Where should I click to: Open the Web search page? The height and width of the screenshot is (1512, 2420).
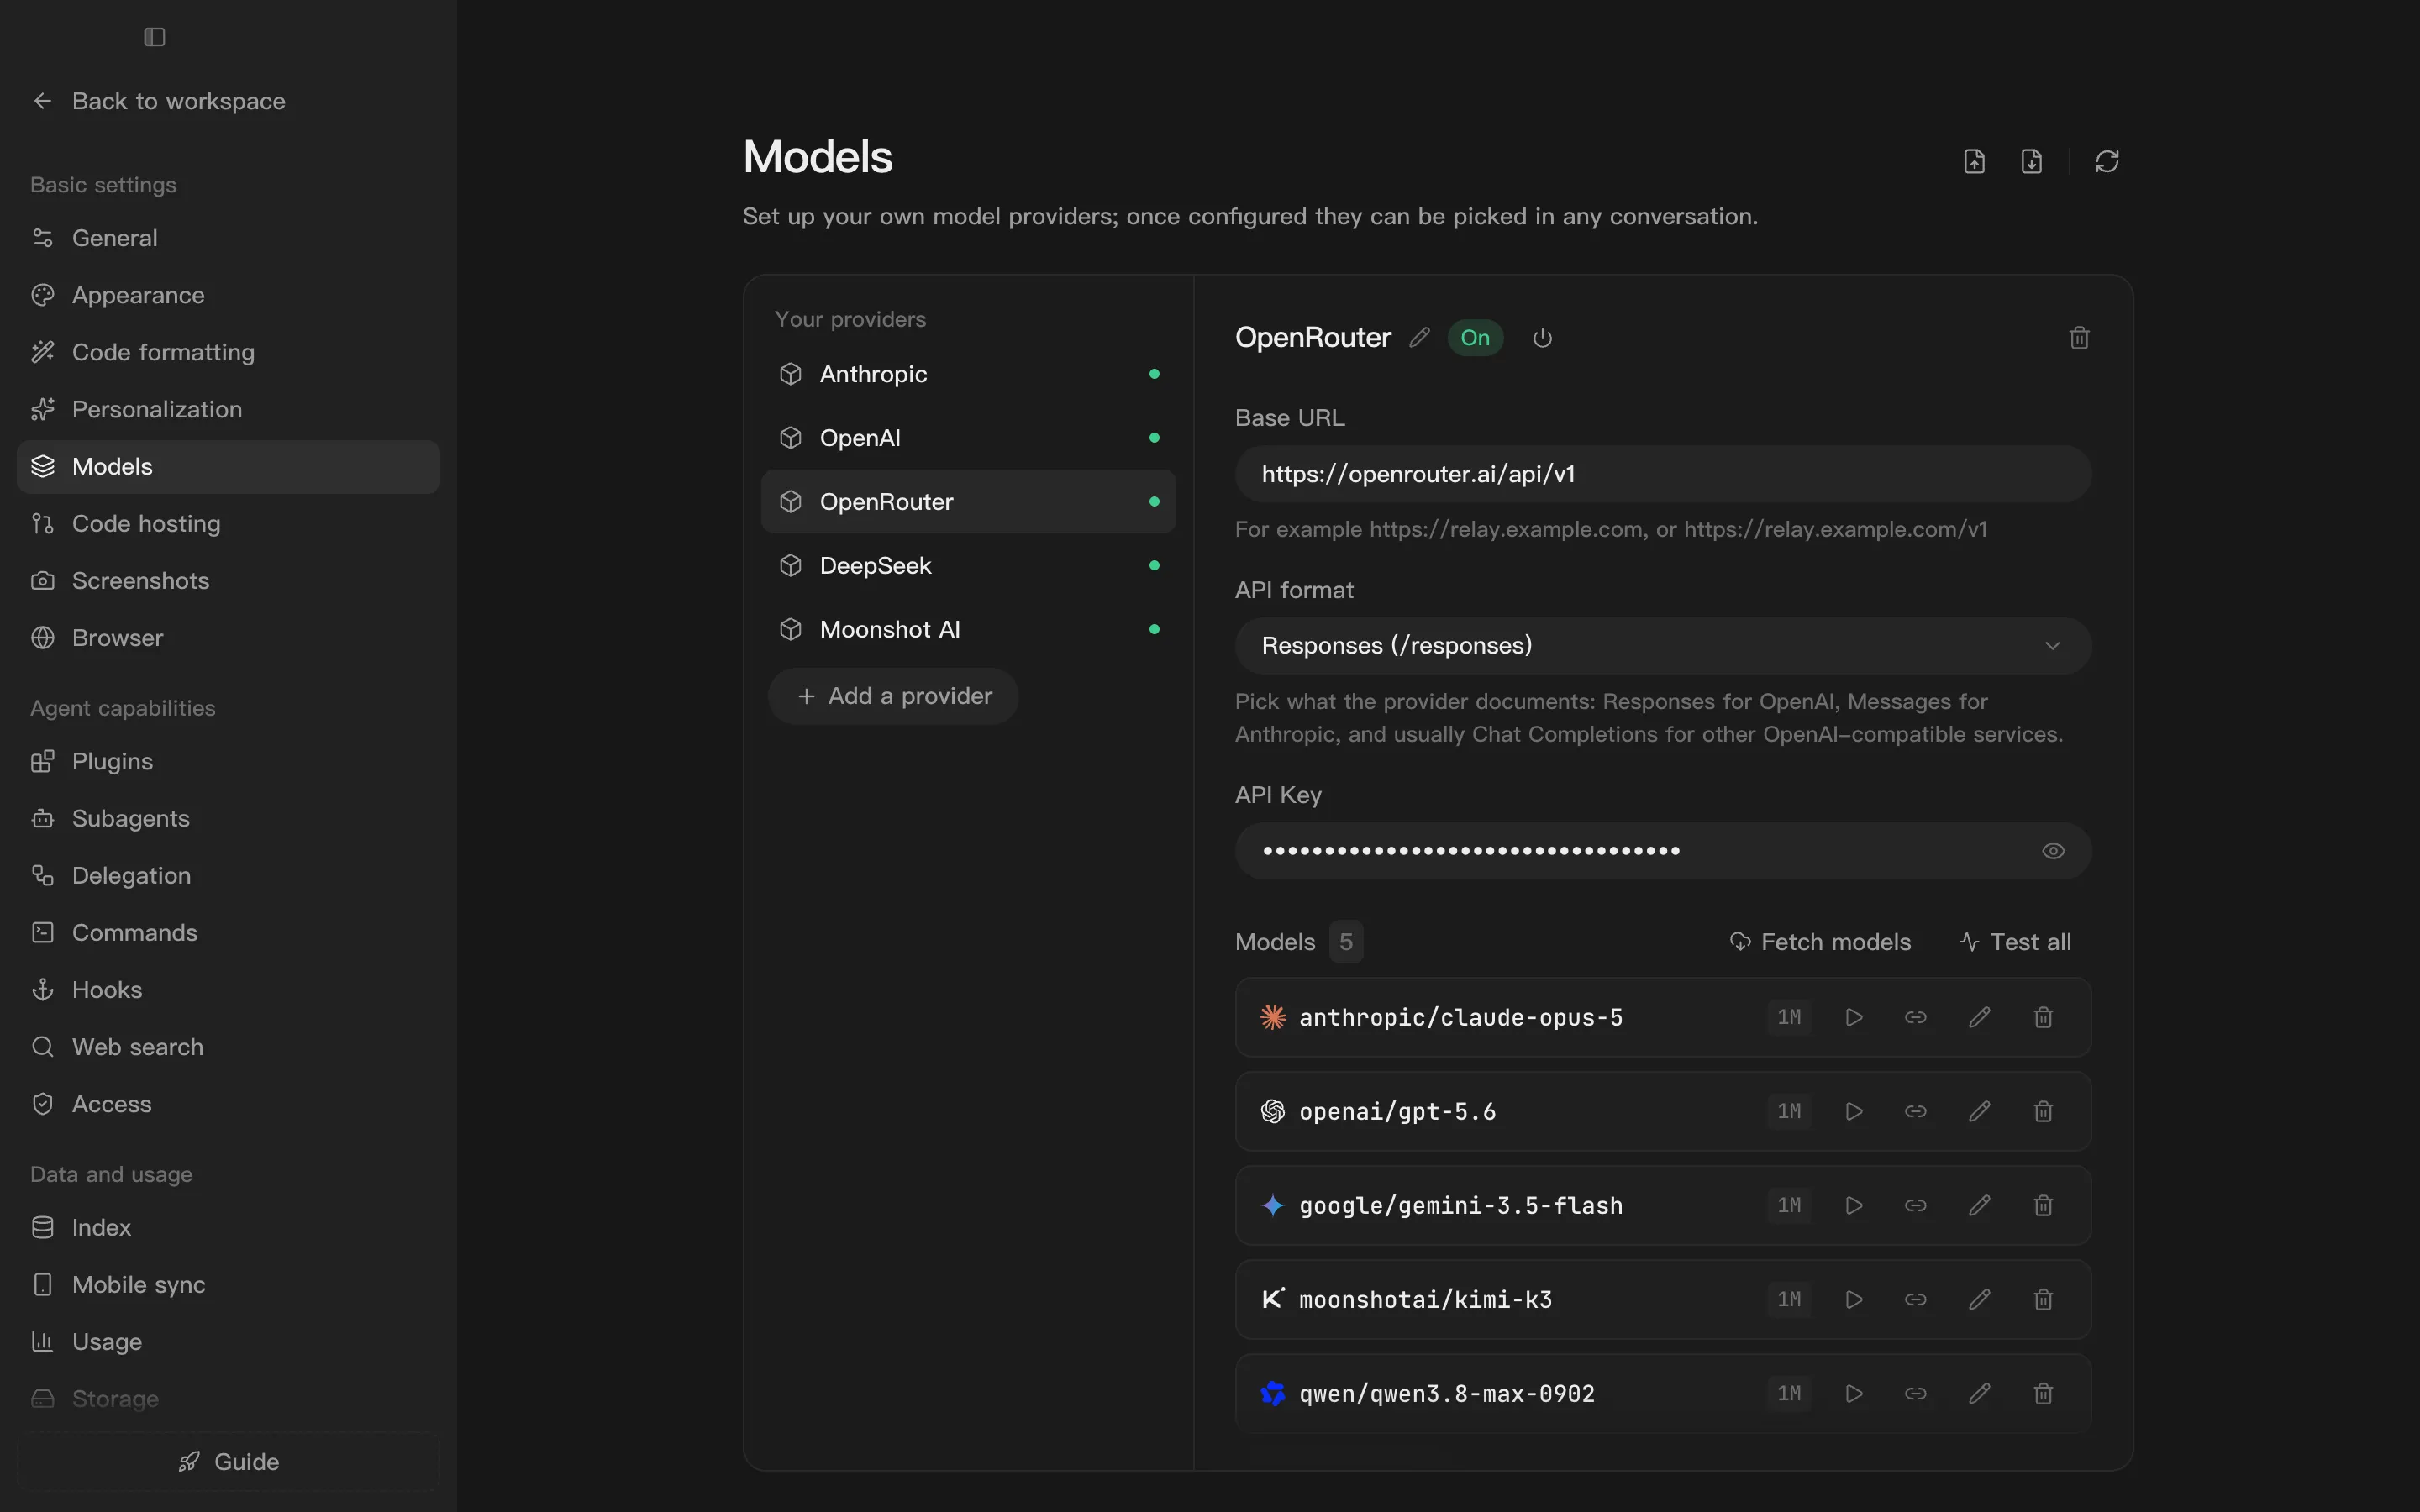tap(228, 1046)
